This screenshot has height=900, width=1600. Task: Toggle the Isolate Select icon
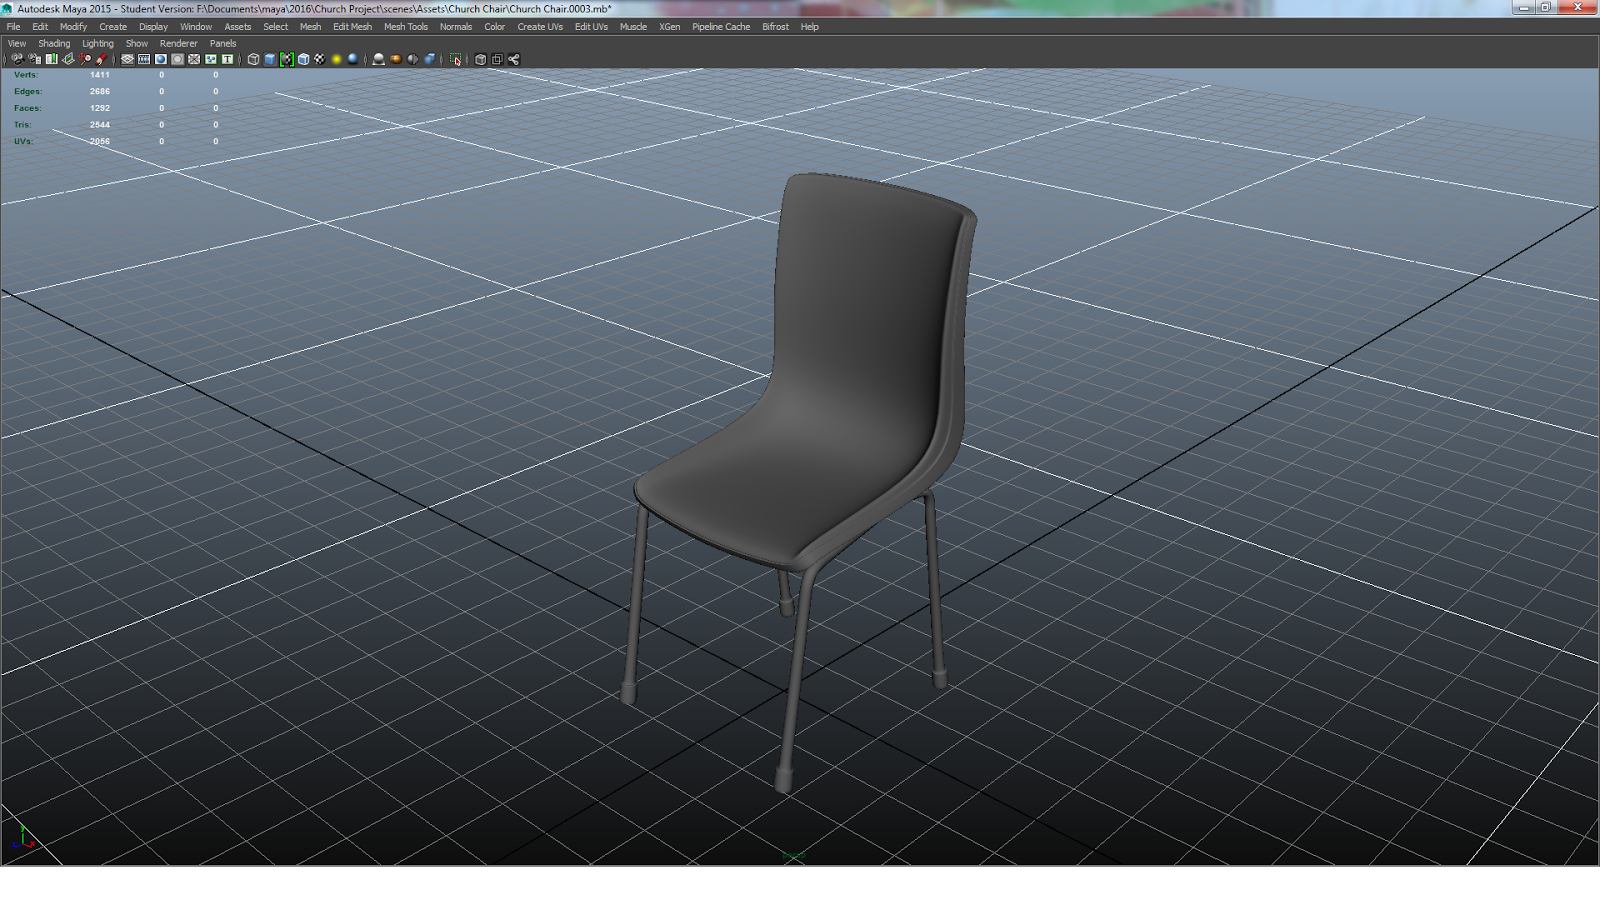point(456,59)
